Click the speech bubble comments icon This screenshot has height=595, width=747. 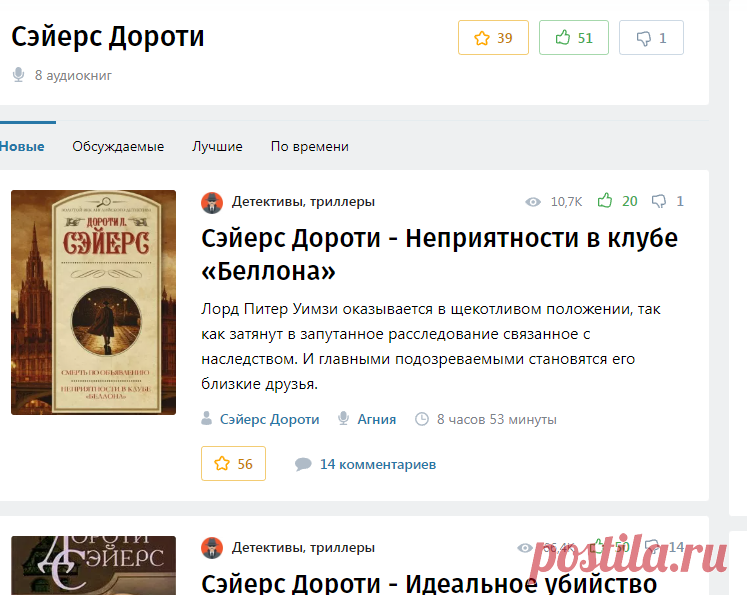[x=303, y=464]
